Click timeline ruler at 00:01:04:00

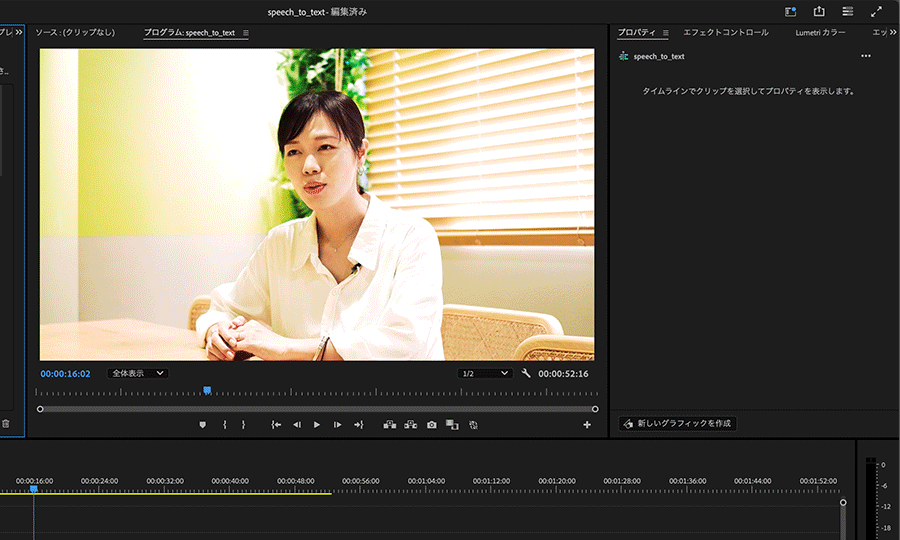[426, 481]
